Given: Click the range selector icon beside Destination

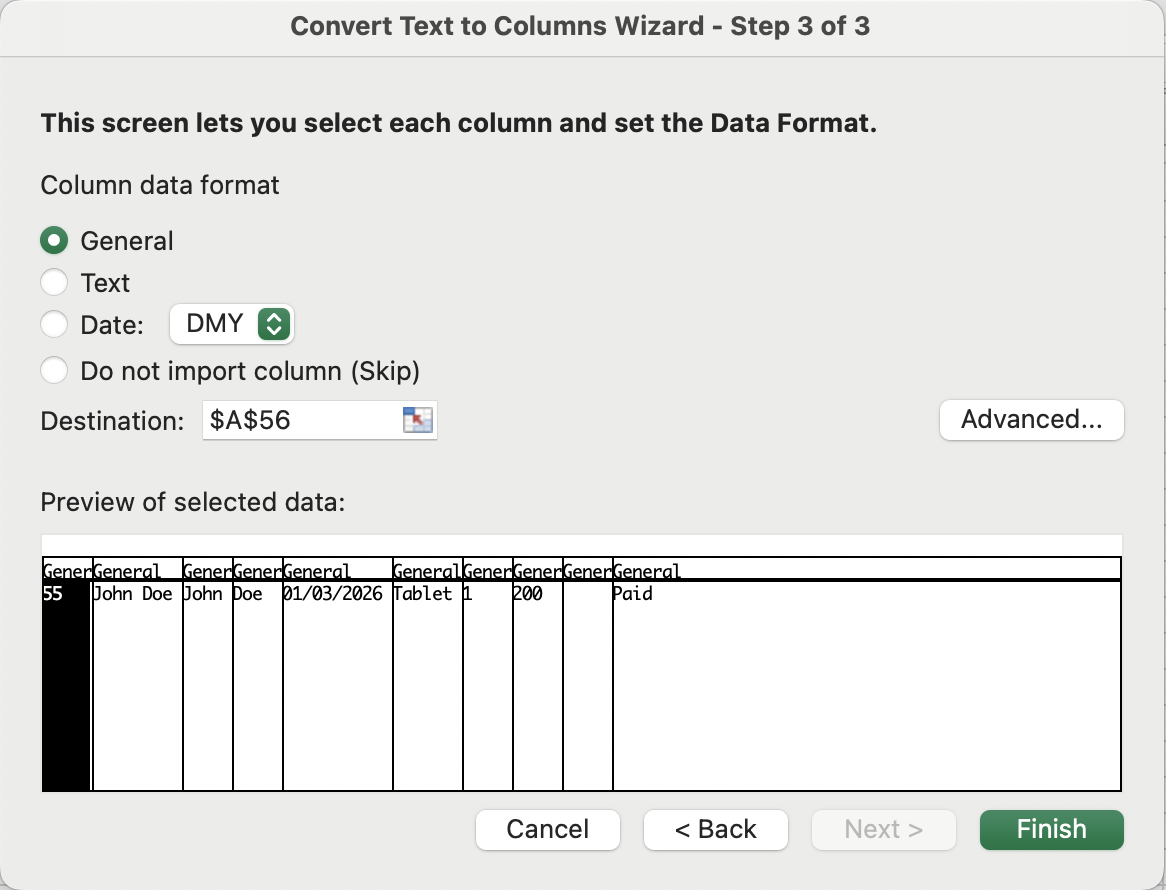Looking at the screenshot, I should [417, 420].
